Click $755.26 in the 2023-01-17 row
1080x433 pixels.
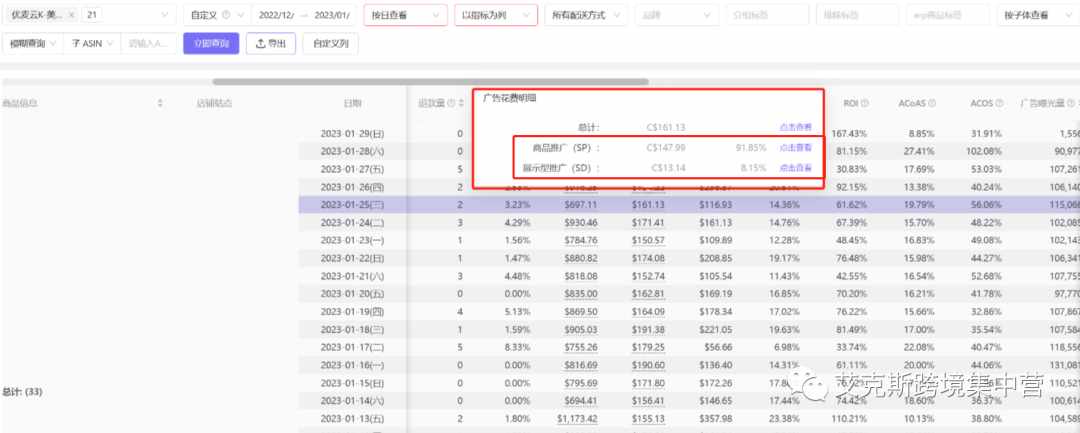click(580, 347)
